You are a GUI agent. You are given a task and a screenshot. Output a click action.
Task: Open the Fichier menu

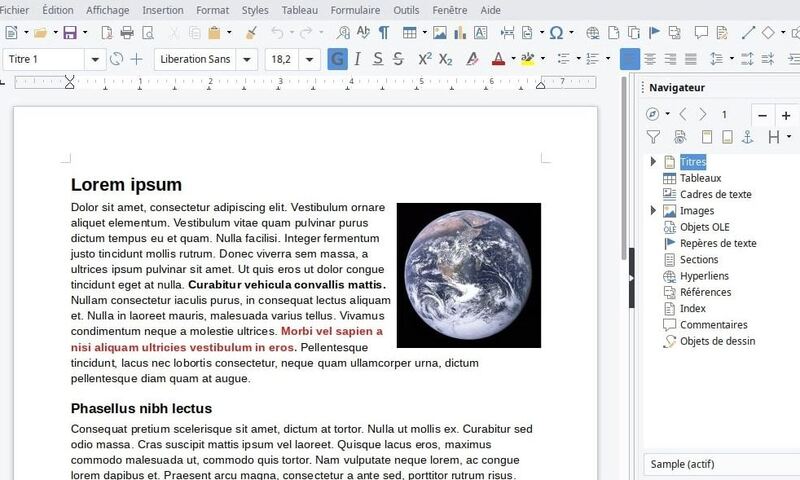pyautogui.click(x=14, y=10)
